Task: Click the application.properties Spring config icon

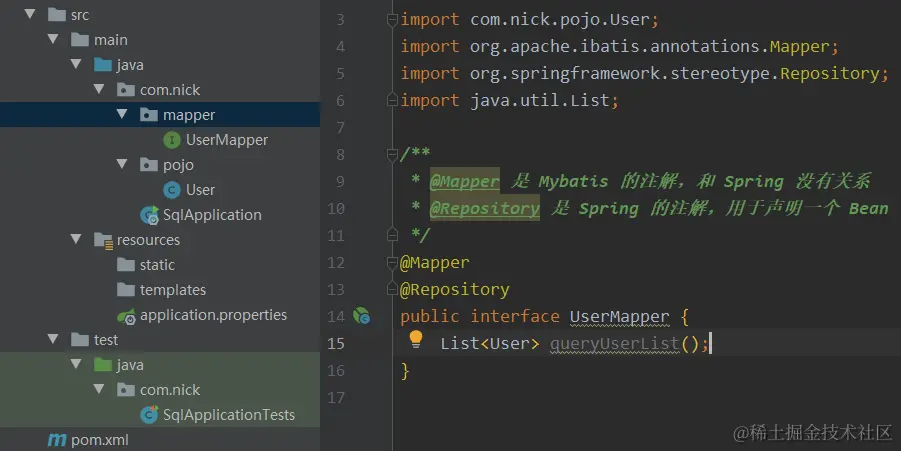Action: click(126, 315)
